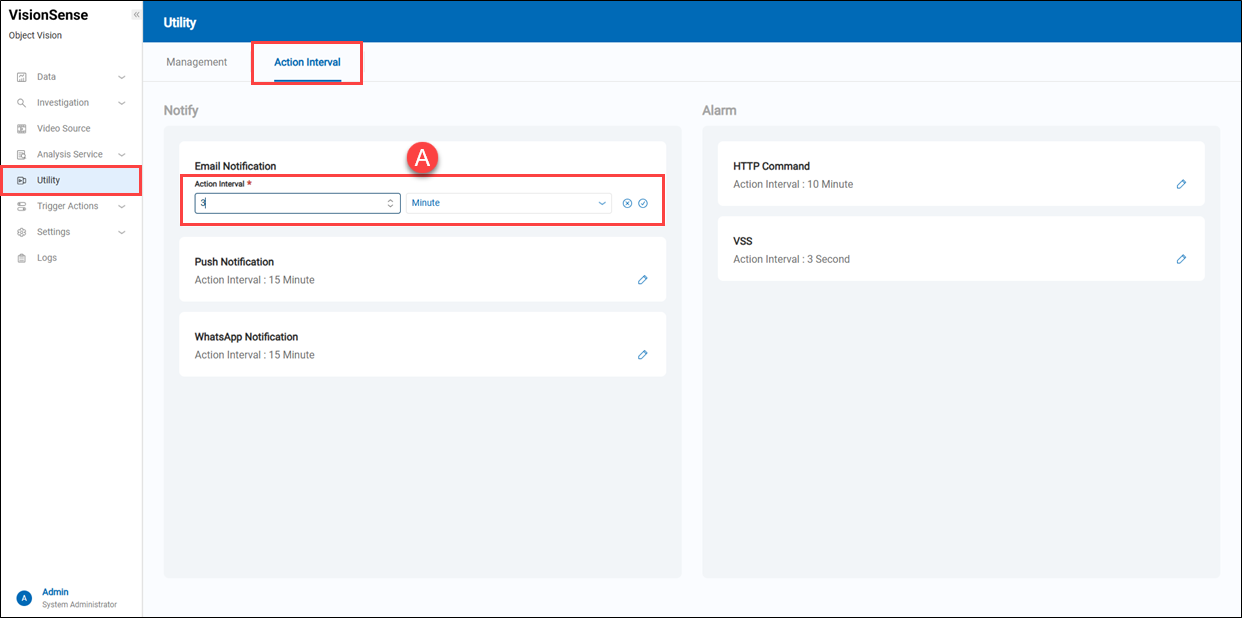The image size is (1242, 618).
Task: Click the Action Interval stepper arrows
Action: [x=390, y=203]
